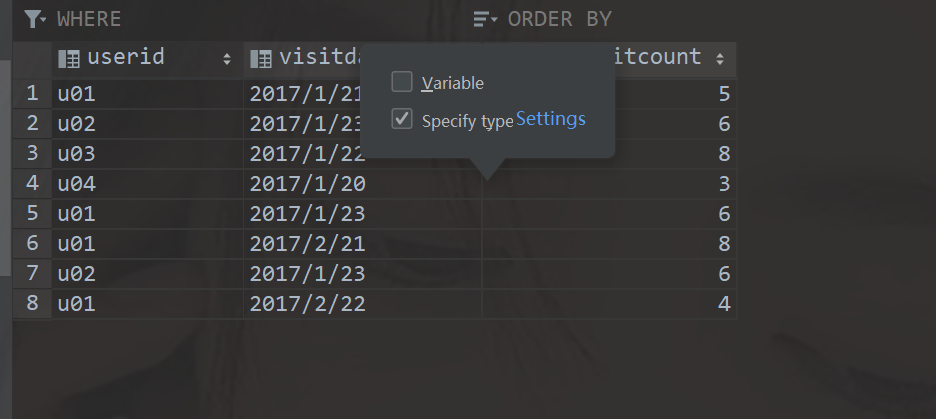Focus the WHERE filter text field
The height and width of the screenshot is (419, 936).
coord(250,19)
